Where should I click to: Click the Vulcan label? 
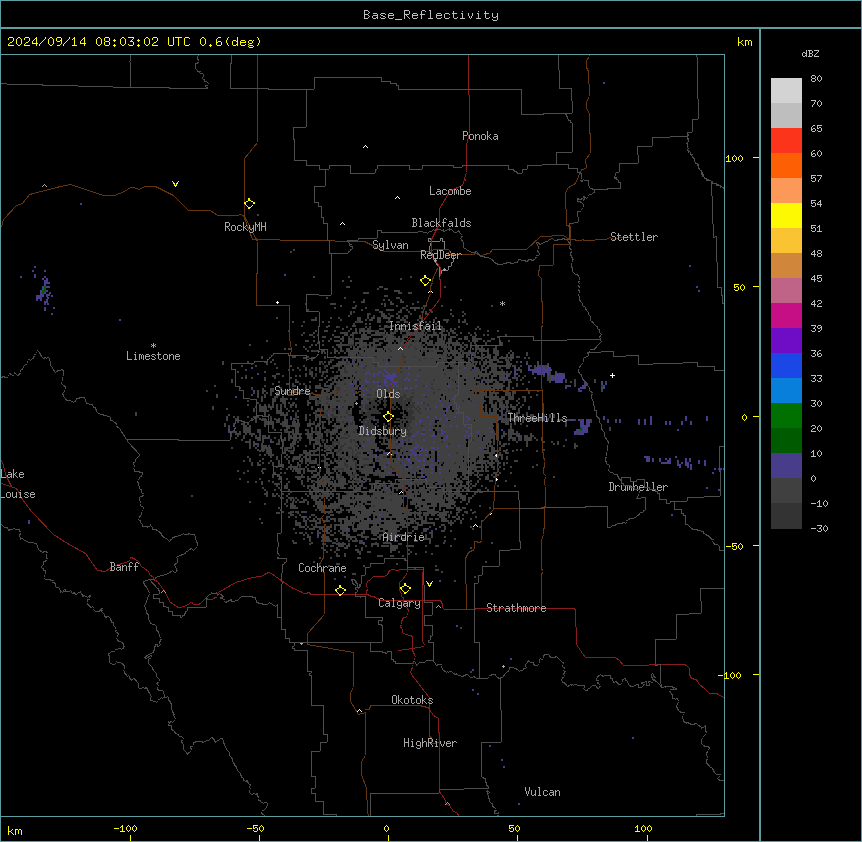pos(542,792)
